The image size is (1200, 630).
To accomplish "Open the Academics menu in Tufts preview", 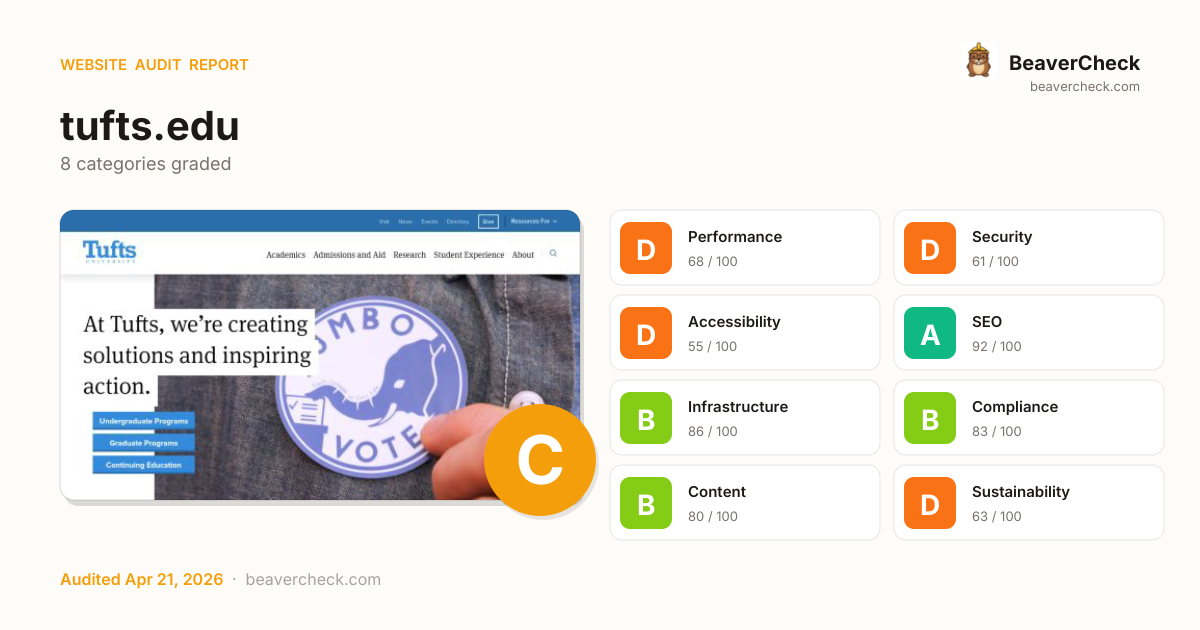I will 285,255.
